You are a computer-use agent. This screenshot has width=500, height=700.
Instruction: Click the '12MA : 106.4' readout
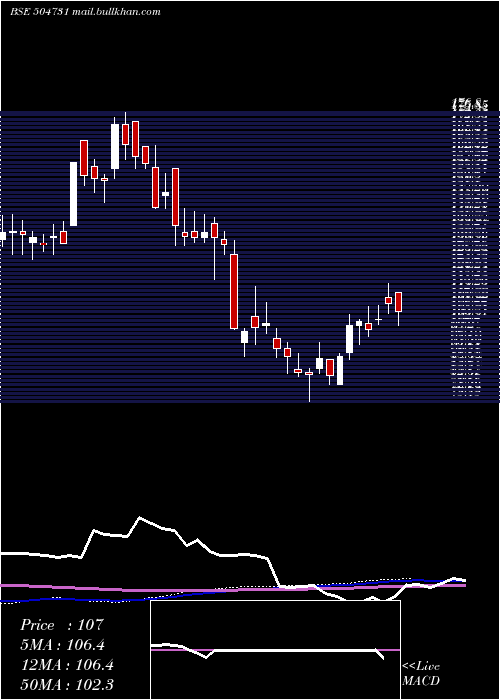(67, 665)
